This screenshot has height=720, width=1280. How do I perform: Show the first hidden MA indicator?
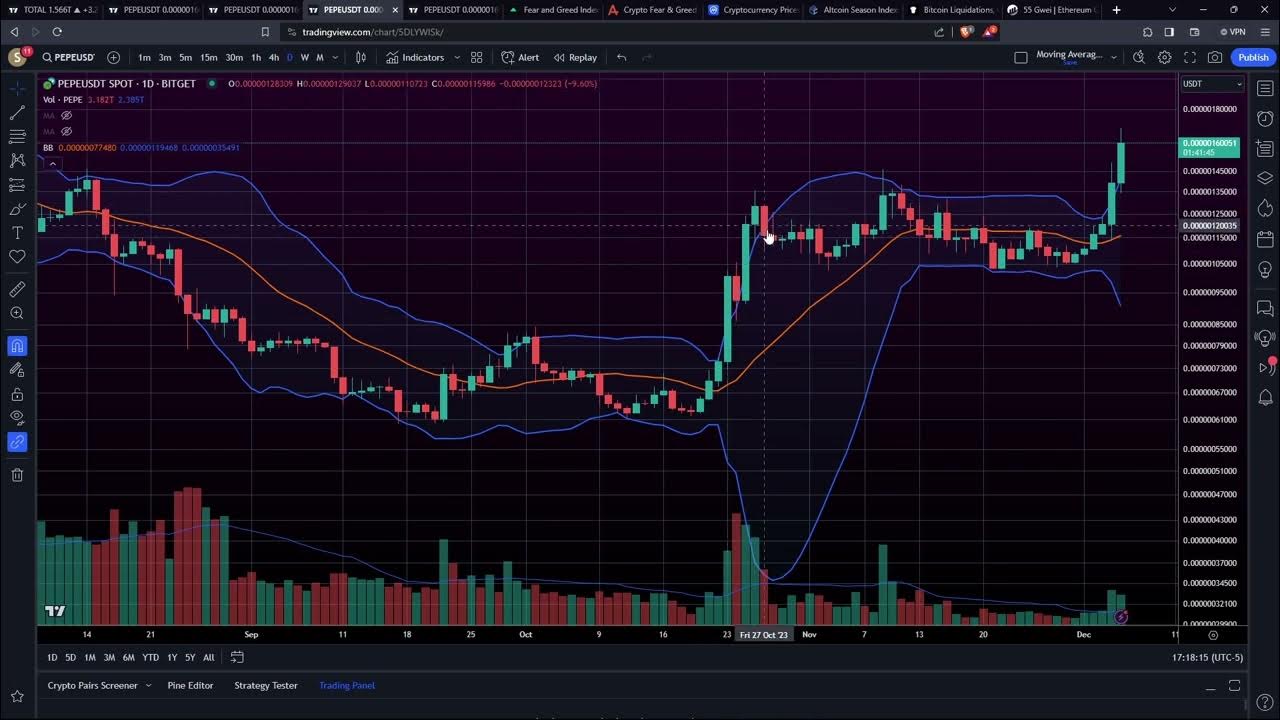click(x=67, y=115)
